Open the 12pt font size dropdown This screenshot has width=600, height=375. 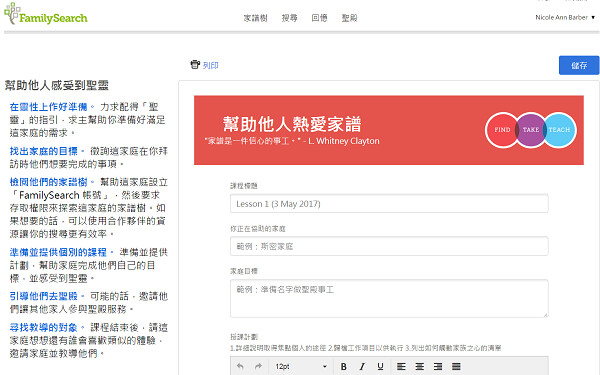(x=301, y=366)
